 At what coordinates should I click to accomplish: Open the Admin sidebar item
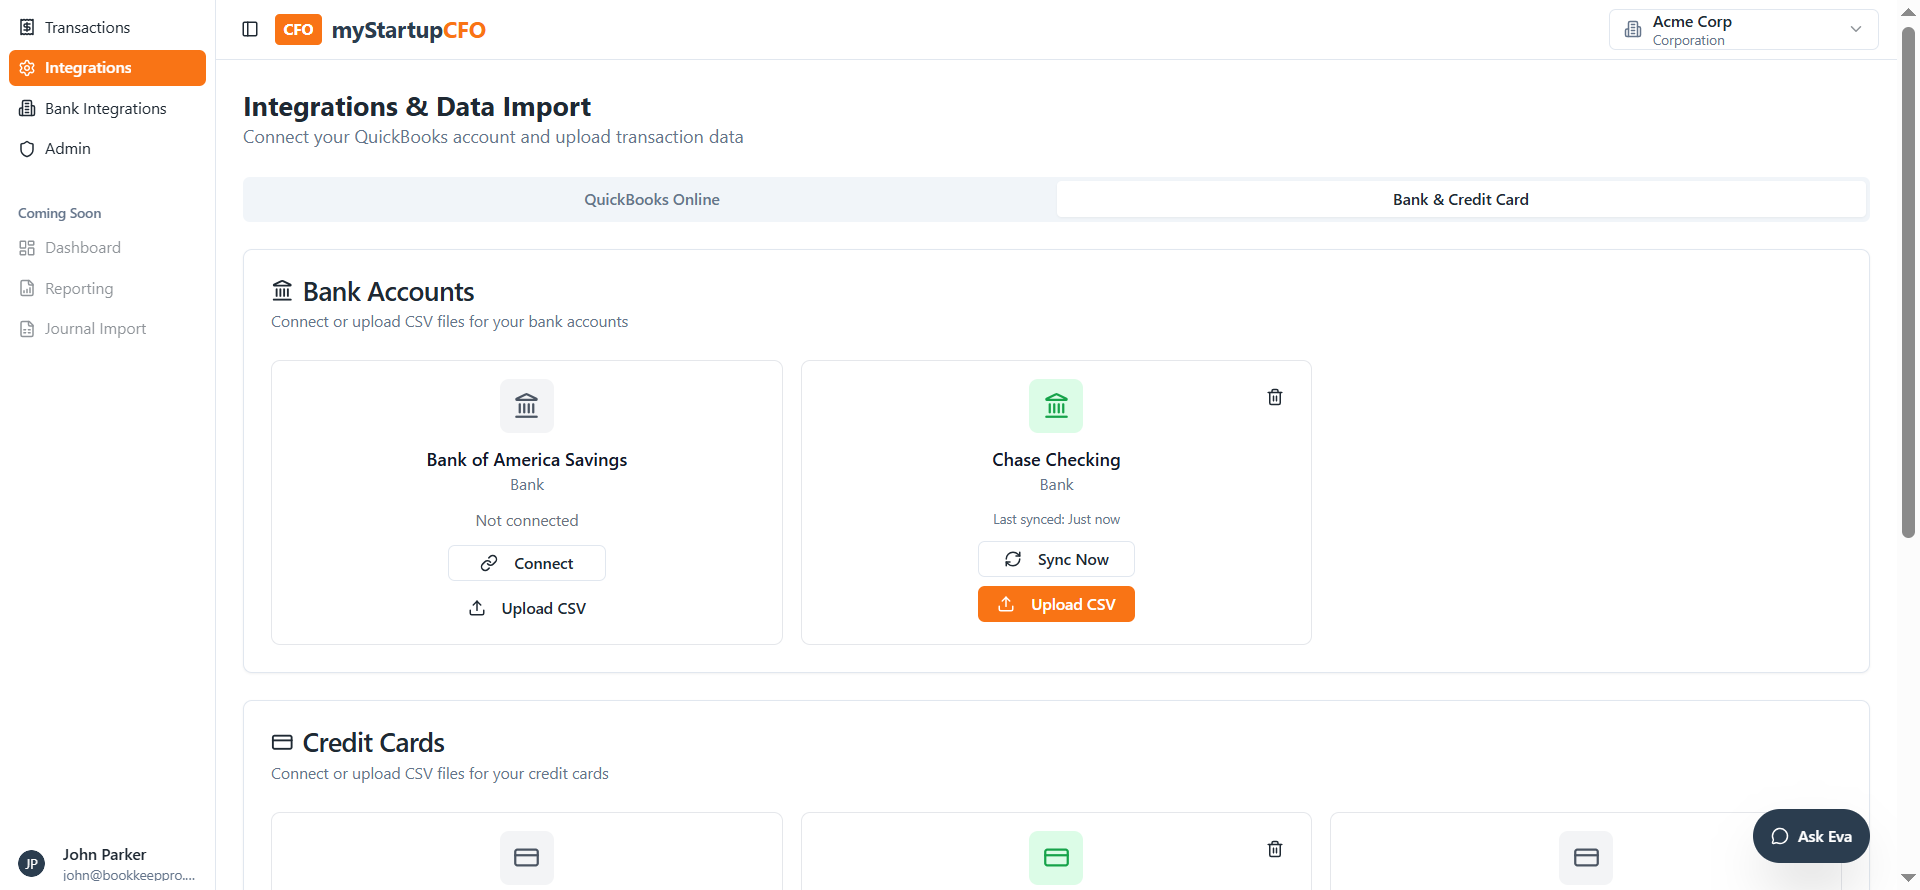pos(67,148)
